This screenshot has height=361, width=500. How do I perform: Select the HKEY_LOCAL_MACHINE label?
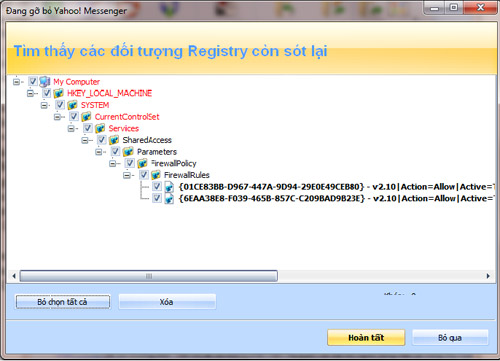click(109, 93)
